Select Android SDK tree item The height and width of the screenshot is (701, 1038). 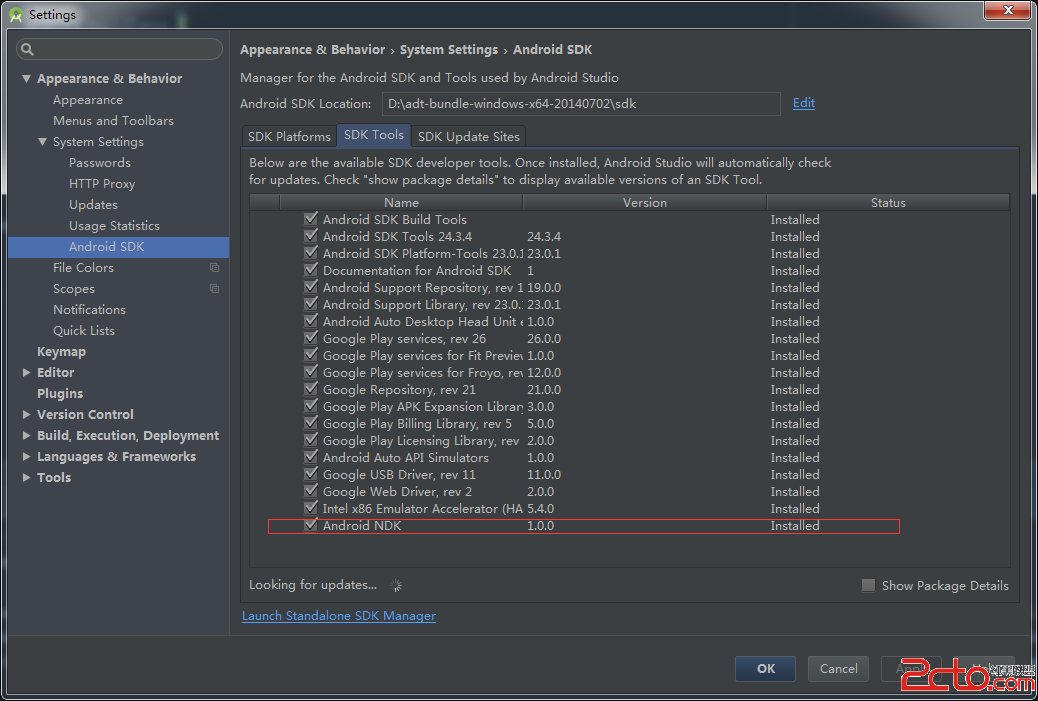coord(118,247)
